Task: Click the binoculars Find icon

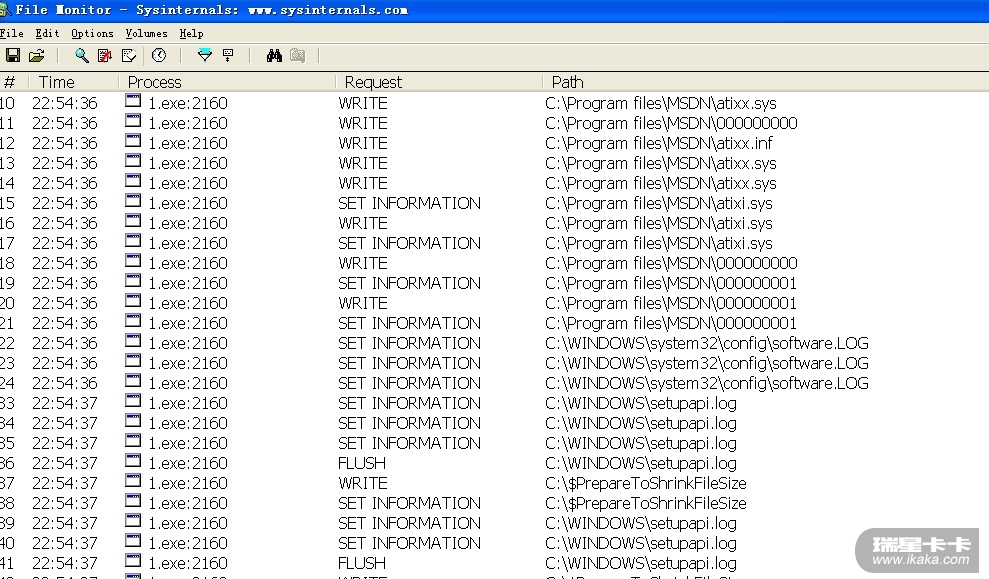Action: (274, 56)
